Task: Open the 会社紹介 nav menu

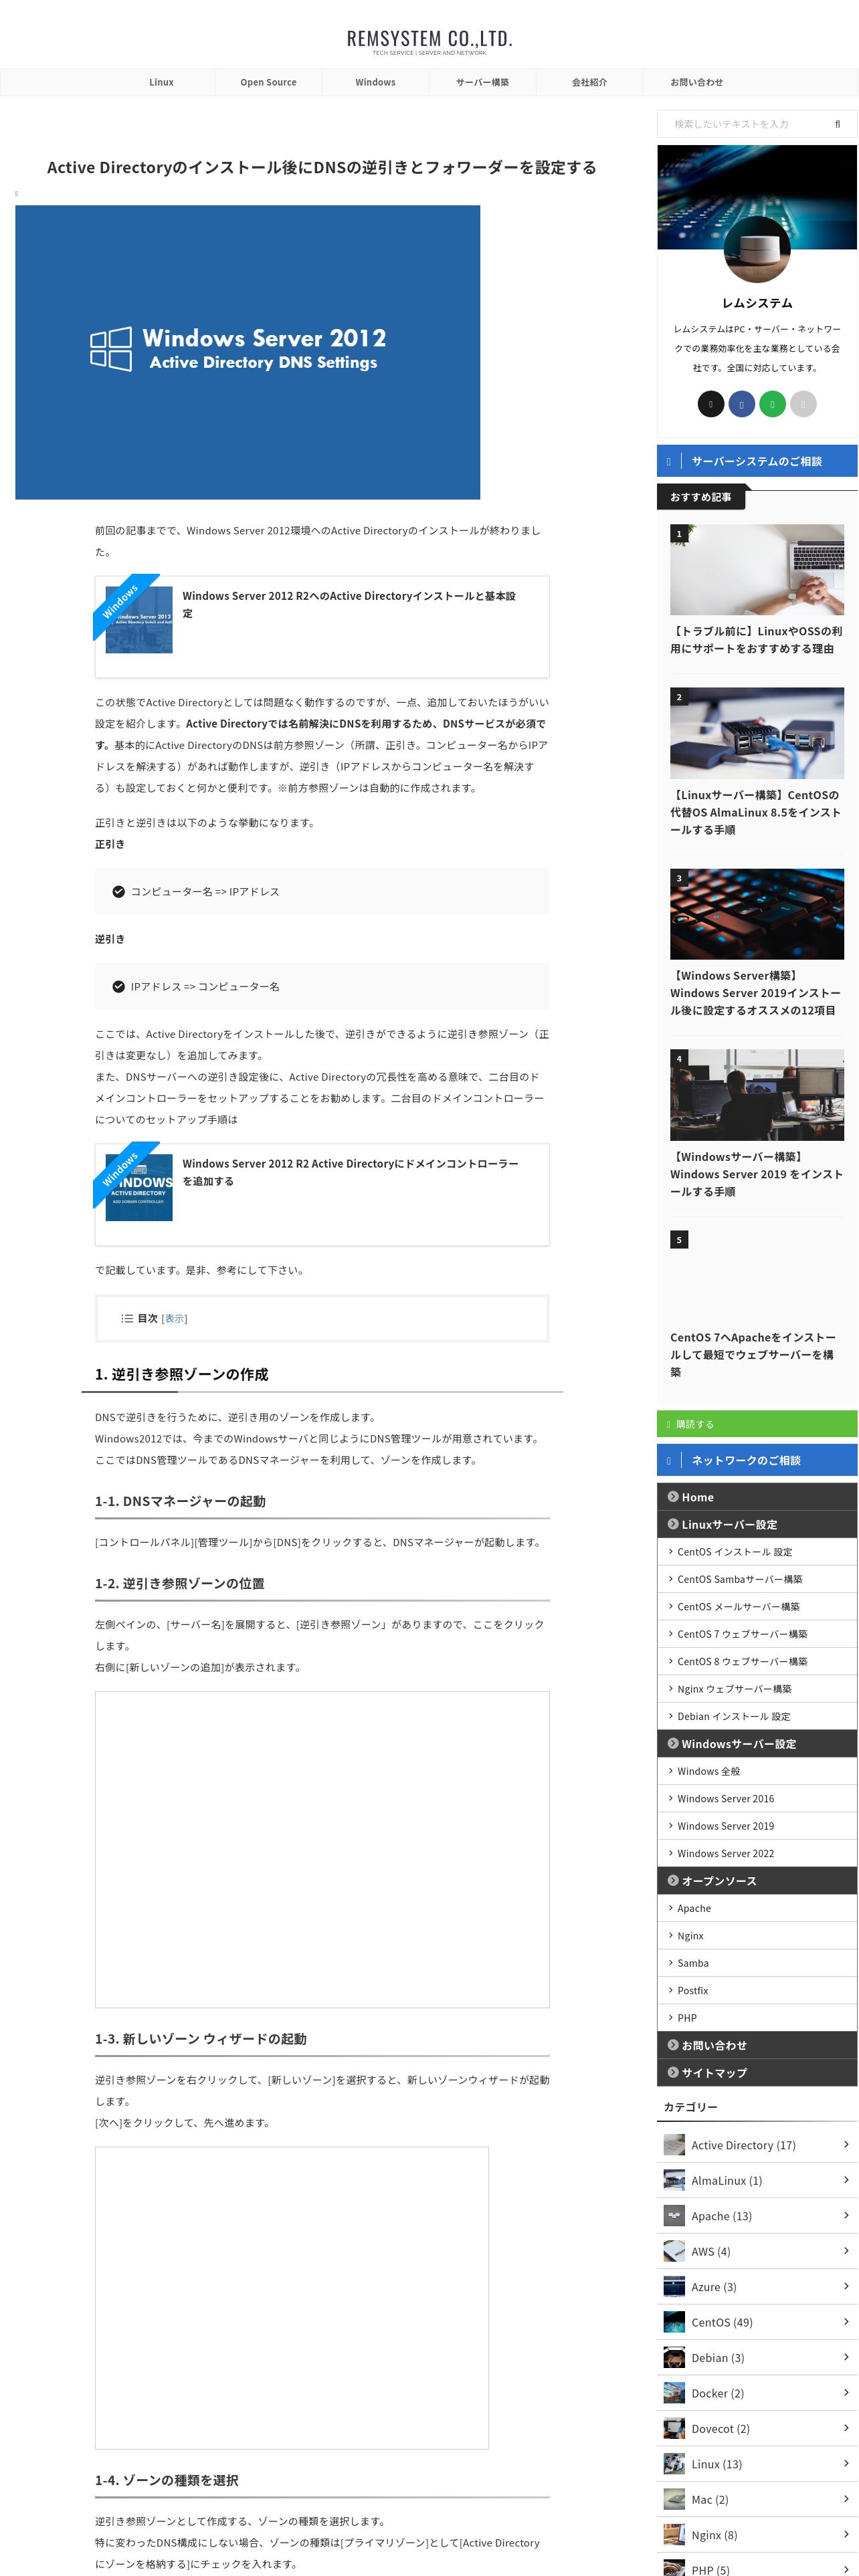Action: pyautogui.click(x=589, y=82)
